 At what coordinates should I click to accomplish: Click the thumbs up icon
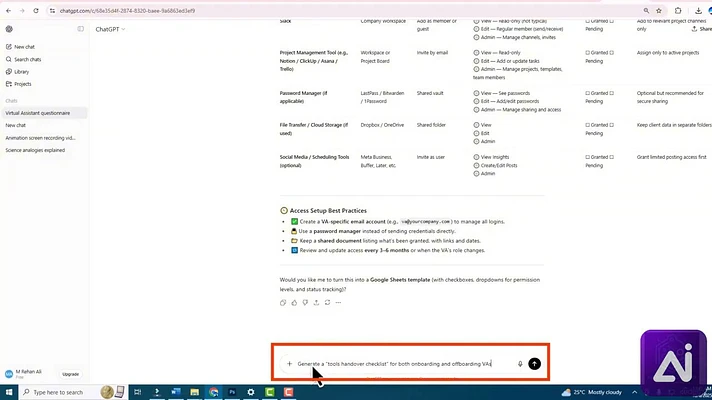pos(294,303)
